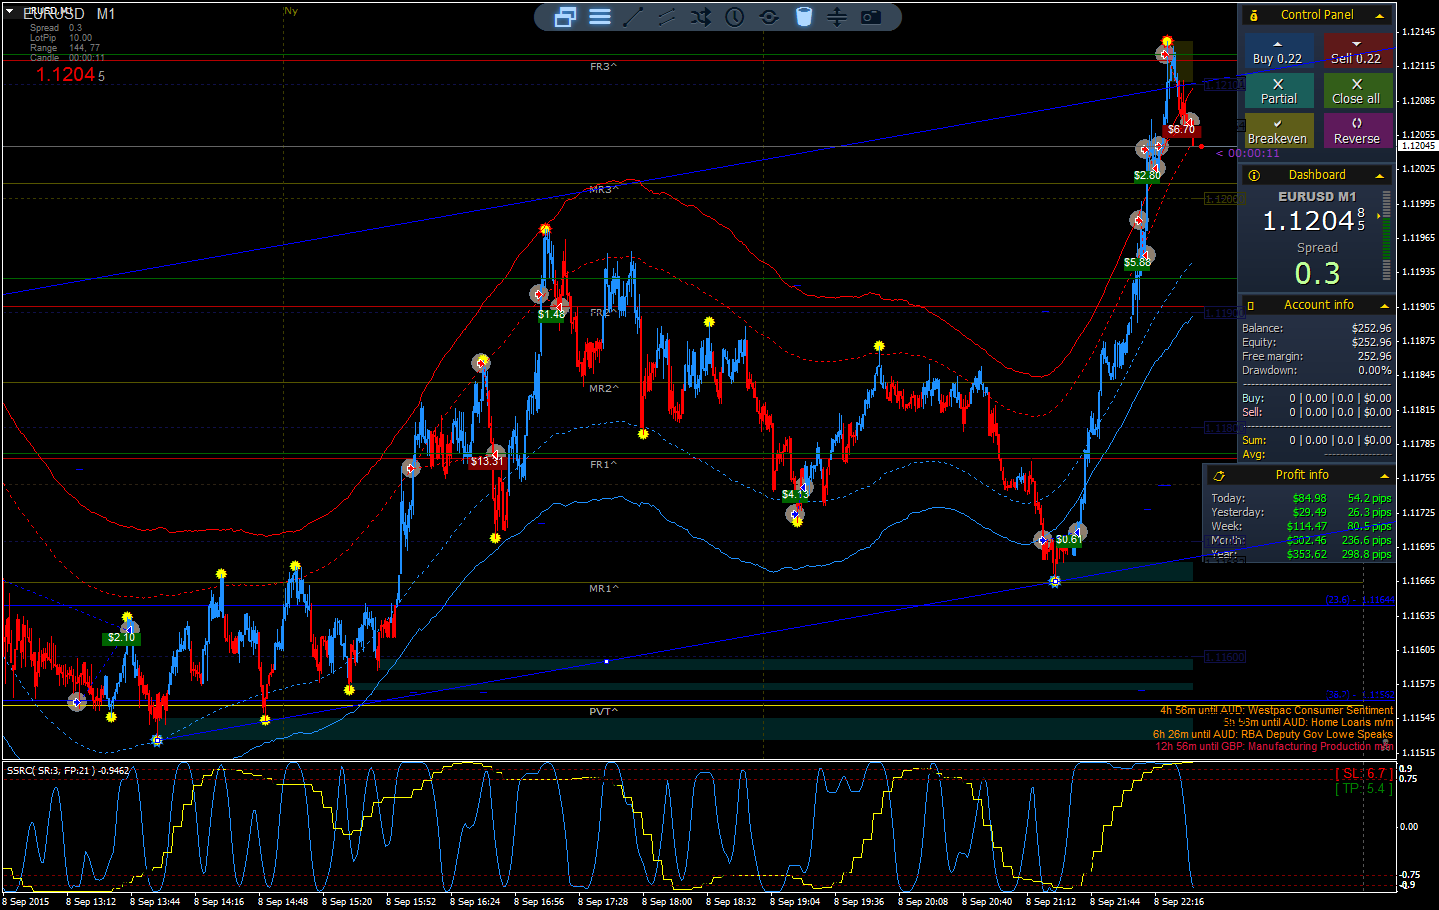Open the three-line list menu icon
Screen dimensions: 1439x910
tap(600, 17)
